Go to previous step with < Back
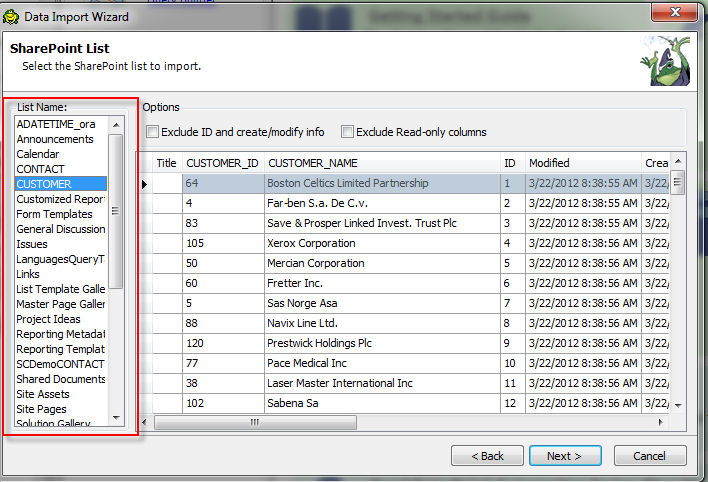Image resolution: width=708 pixels, height=482 pixels. (x=487, y=456)
